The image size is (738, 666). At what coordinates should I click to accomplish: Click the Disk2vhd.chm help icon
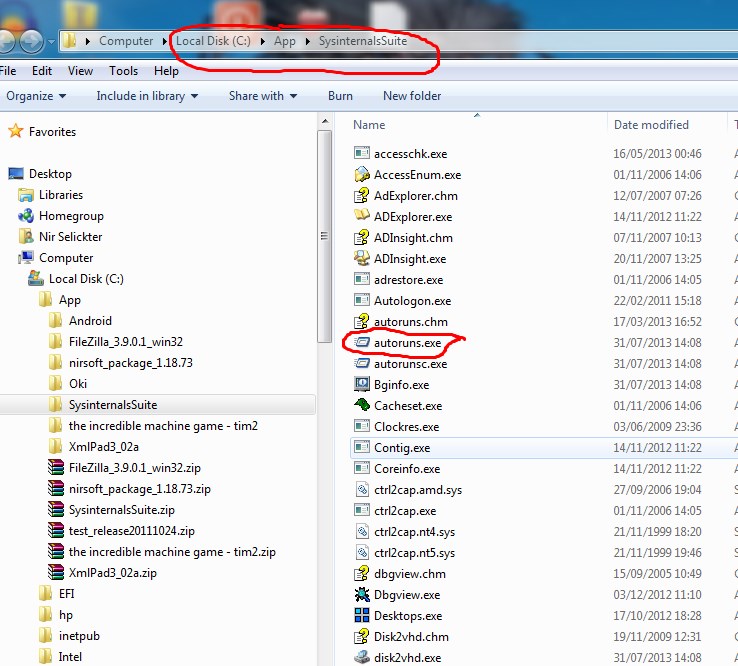tap(361, 636)
